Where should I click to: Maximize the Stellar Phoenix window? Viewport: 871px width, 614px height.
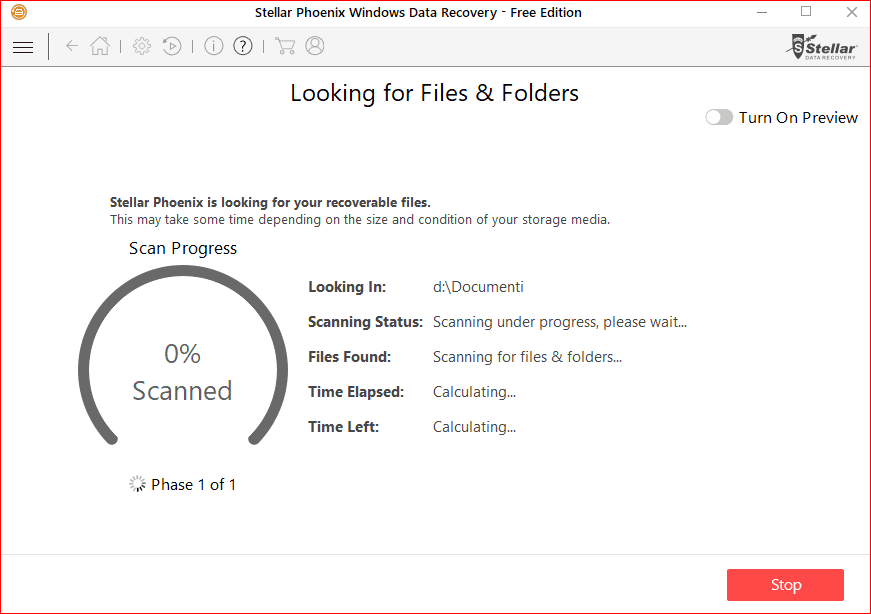coord(806,12)
